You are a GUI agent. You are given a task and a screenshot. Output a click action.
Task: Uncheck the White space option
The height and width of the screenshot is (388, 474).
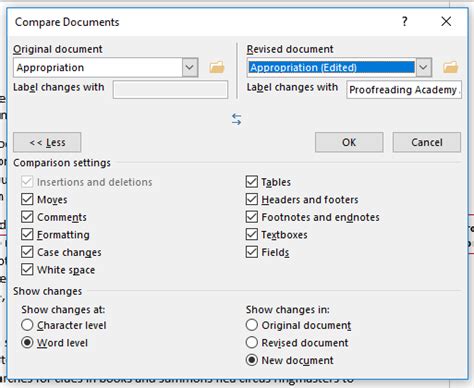(27, 269)
